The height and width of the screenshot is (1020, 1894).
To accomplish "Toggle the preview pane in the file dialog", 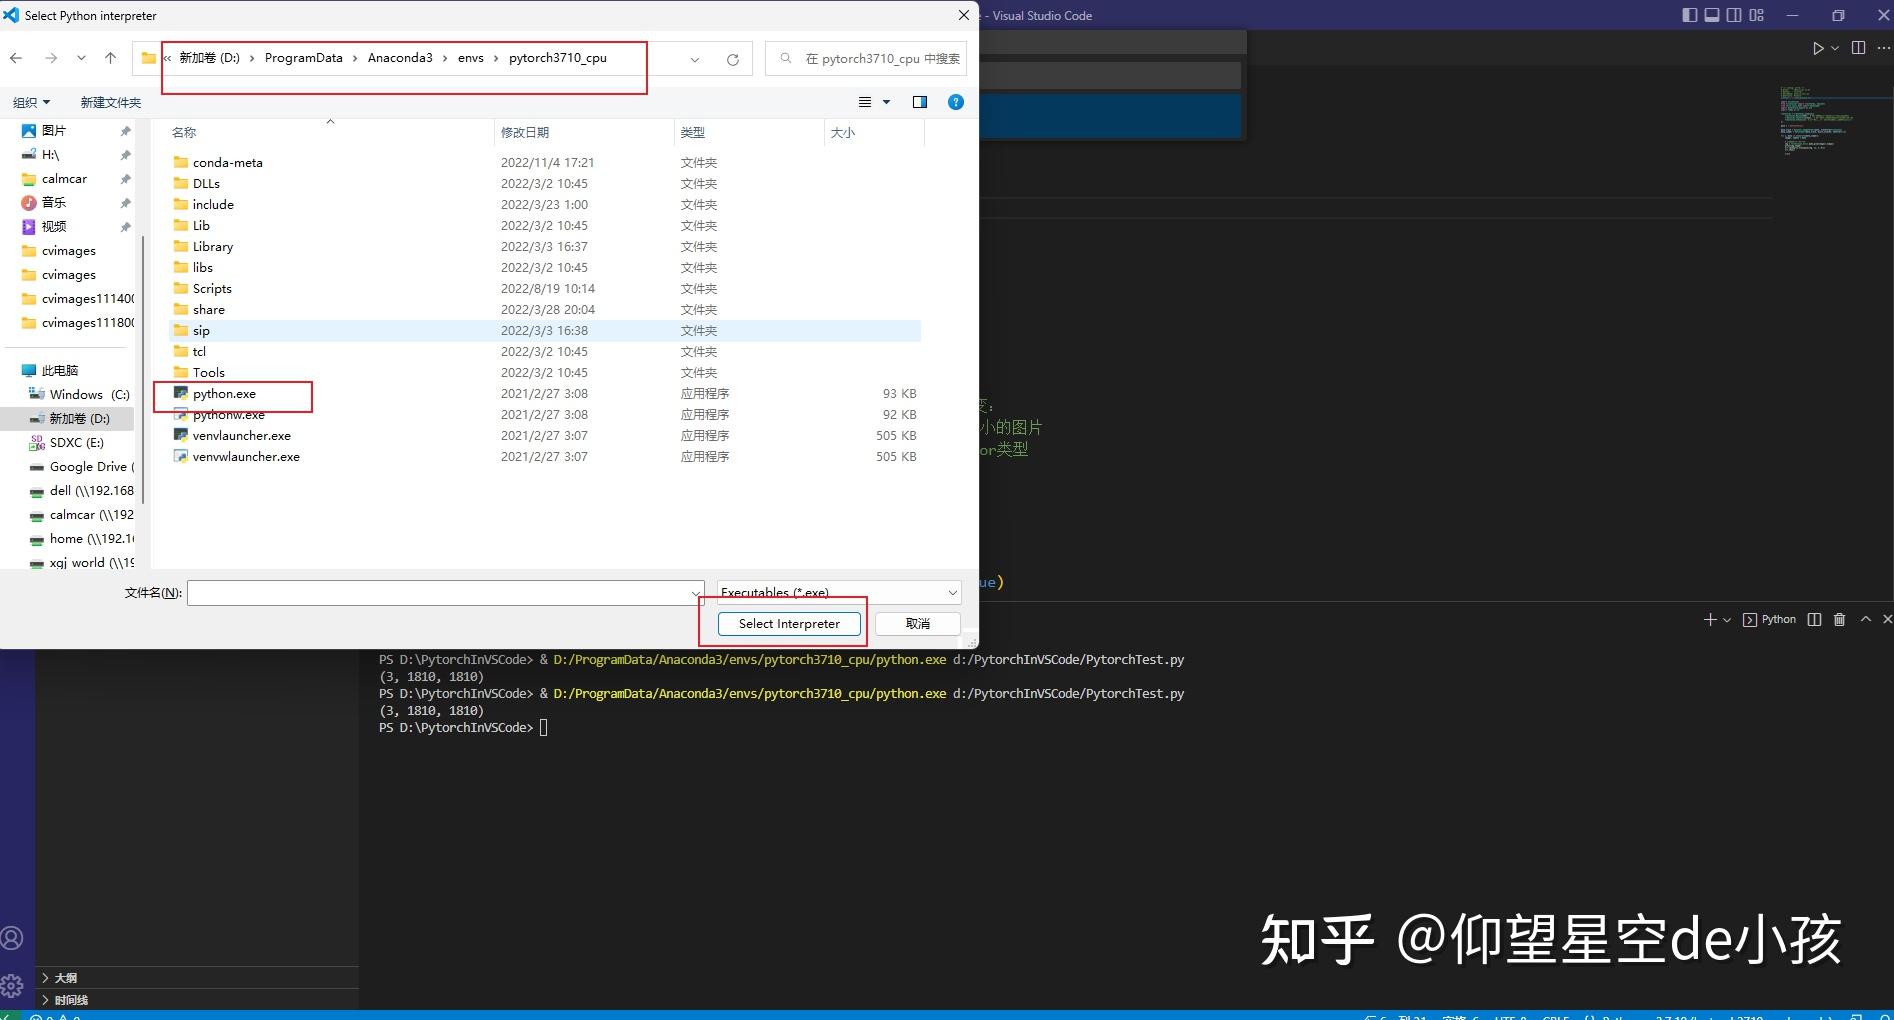I will (x=919, y=101).
